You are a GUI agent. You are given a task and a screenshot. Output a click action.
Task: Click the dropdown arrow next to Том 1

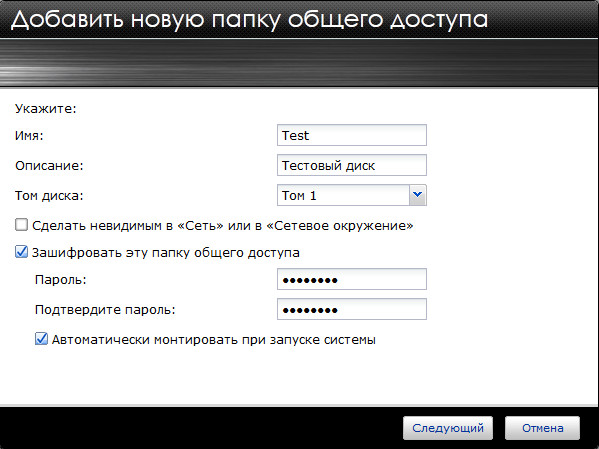coord(418,195)
